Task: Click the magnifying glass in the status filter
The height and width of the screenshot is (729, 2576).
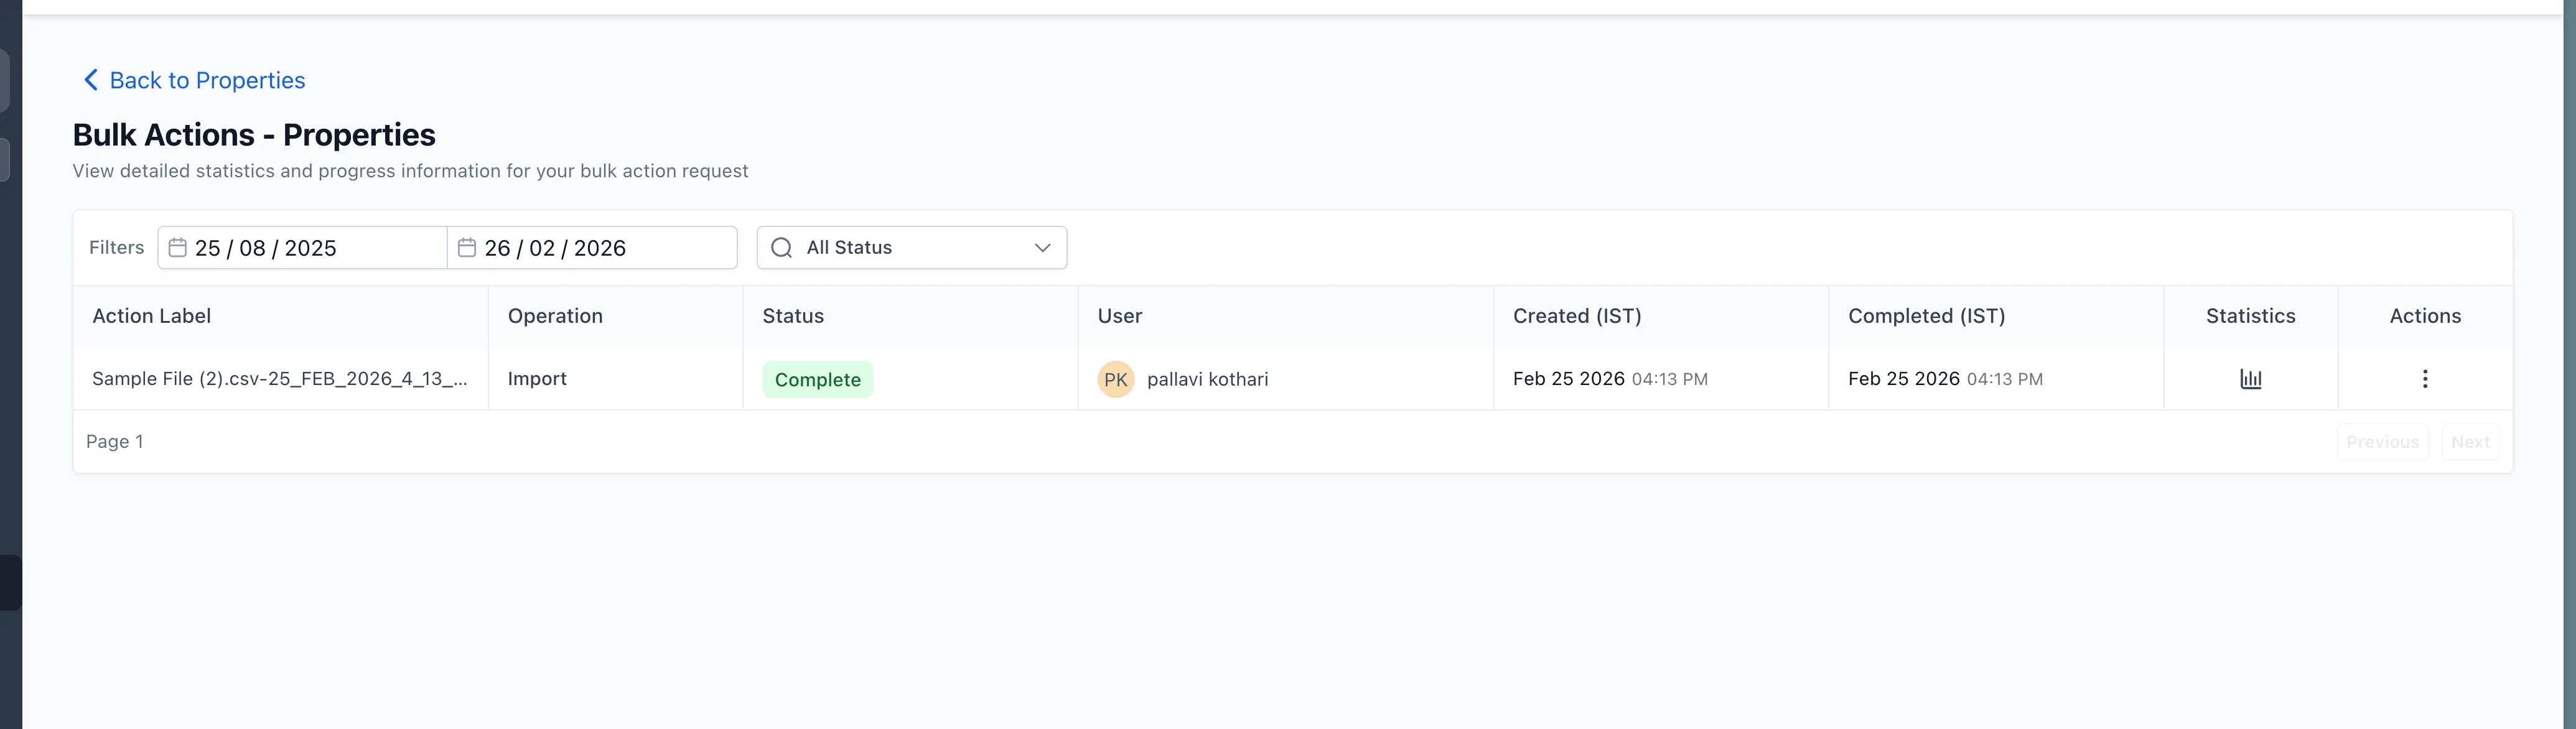Action: 781,247
